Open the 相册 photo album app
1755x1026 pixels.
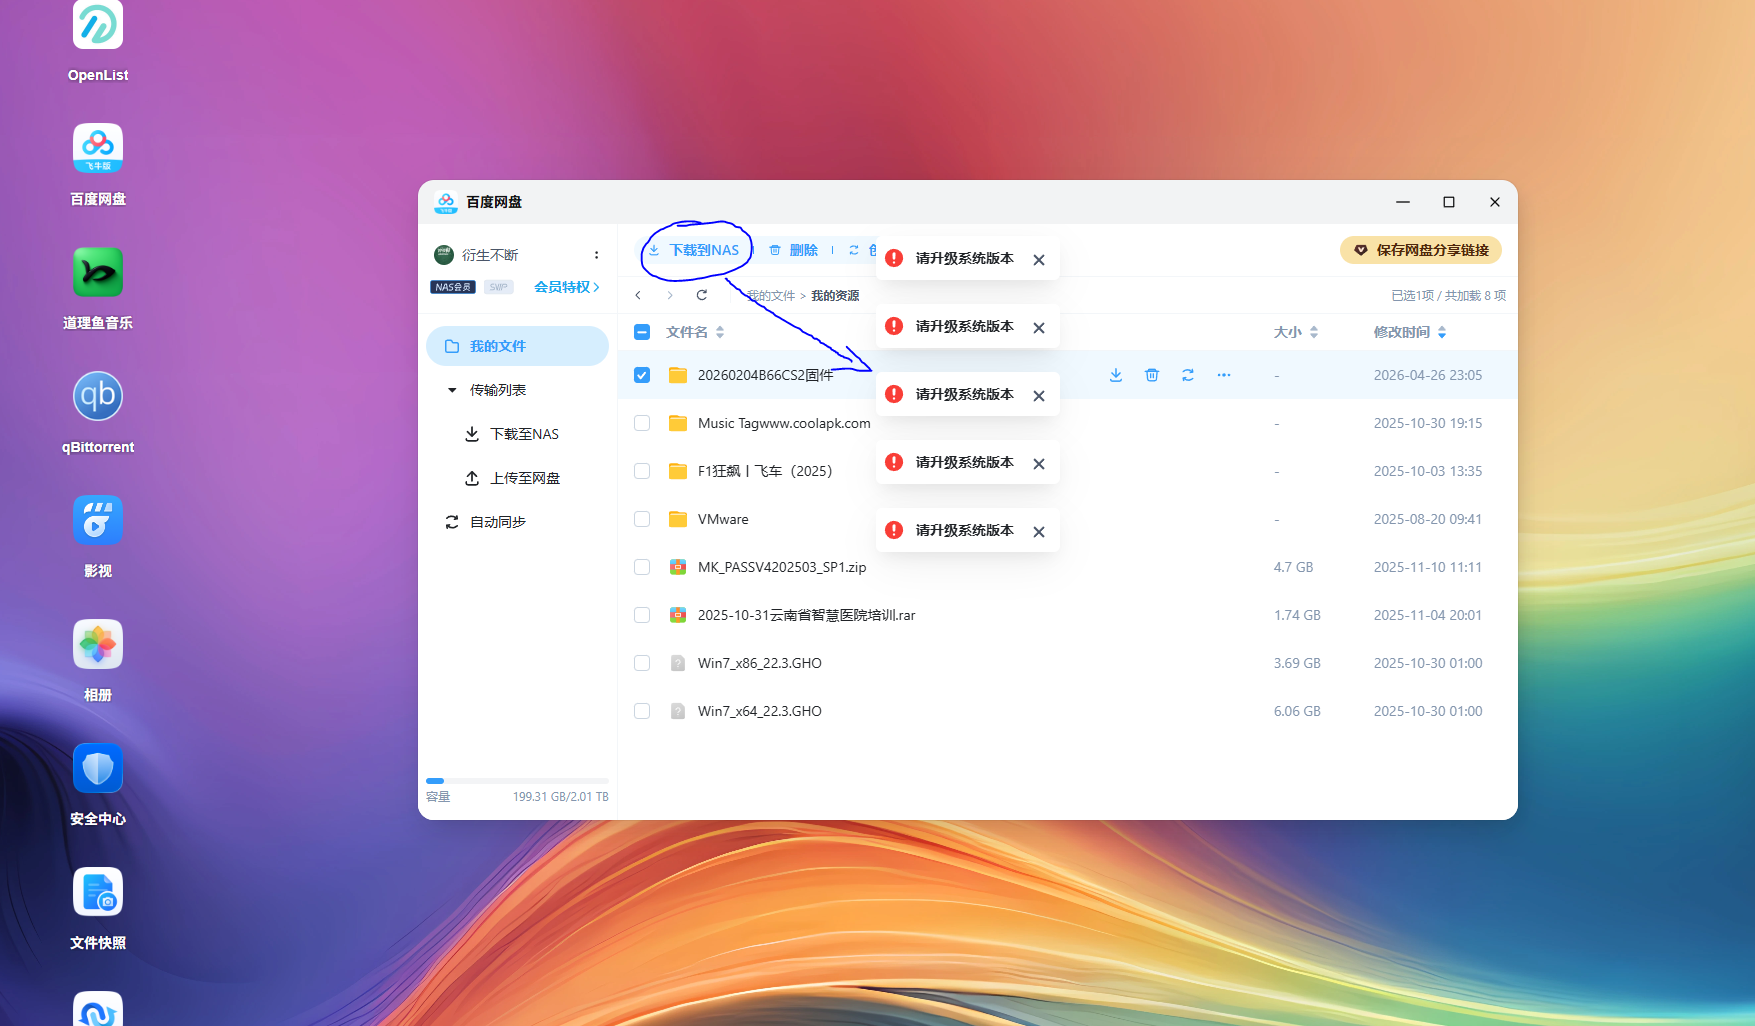pos(98,644)
